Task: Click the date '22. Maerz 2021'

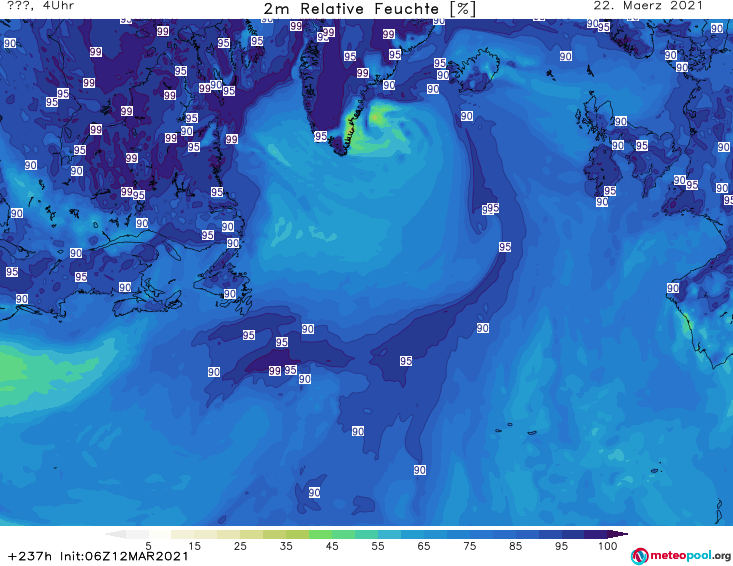Action: tap(648, 6)
